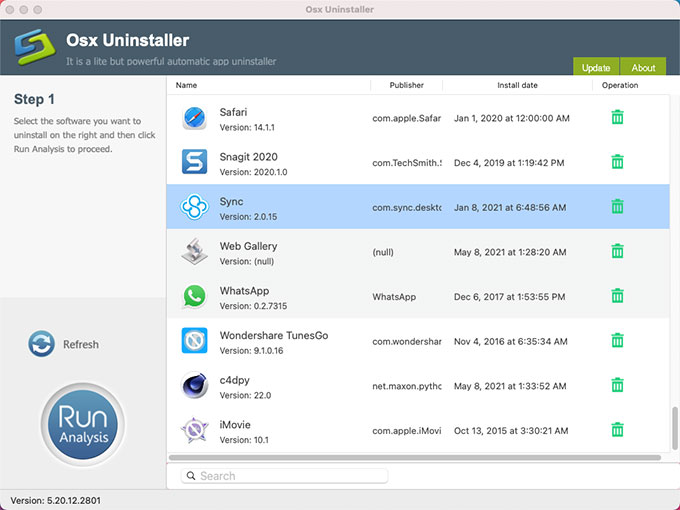Image resolution: width=680 pixels, height=510 pixels.
Task: Delete Web Gallery using its trash icon
Action: pyautogui.click(x=617, y=251)
